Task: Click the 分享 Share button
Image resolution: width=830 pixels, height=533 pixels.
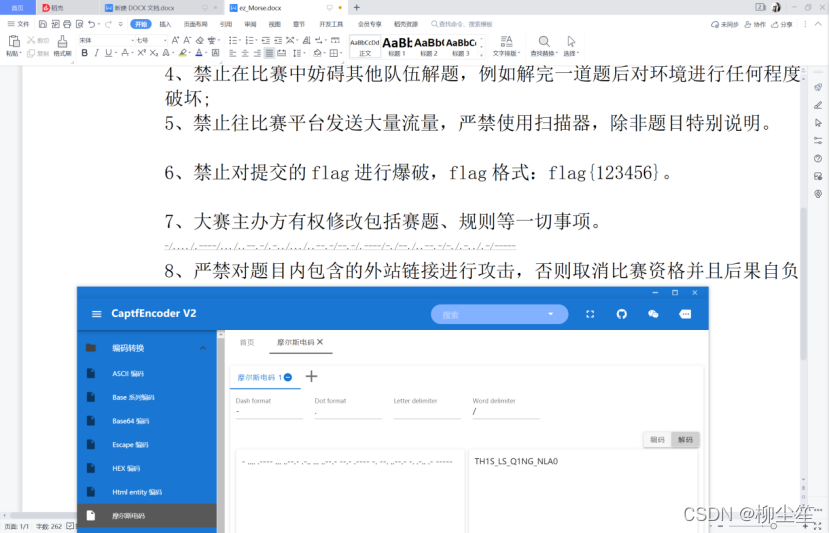Action: click(782, 24)
